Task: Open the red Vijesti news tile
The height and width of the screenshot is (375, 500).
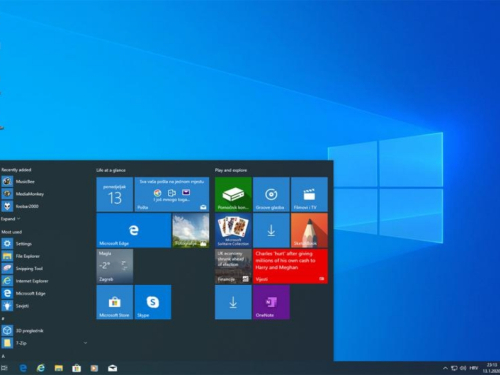Action: click(290, 266)
